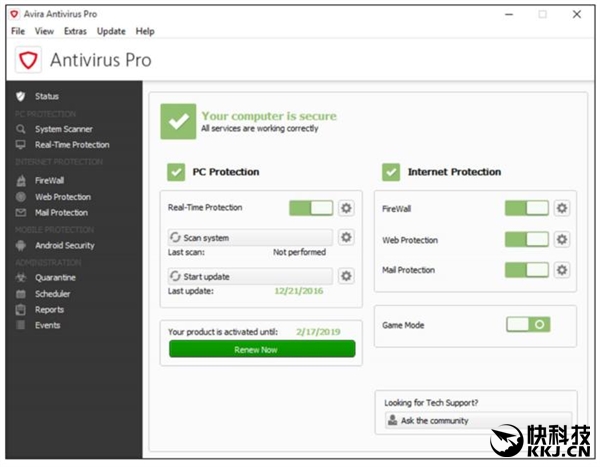The height and width of the screenshot is (467, 600).
Task: Click the System Scanner magnifier icon
Action: click(x=21, y=129)
